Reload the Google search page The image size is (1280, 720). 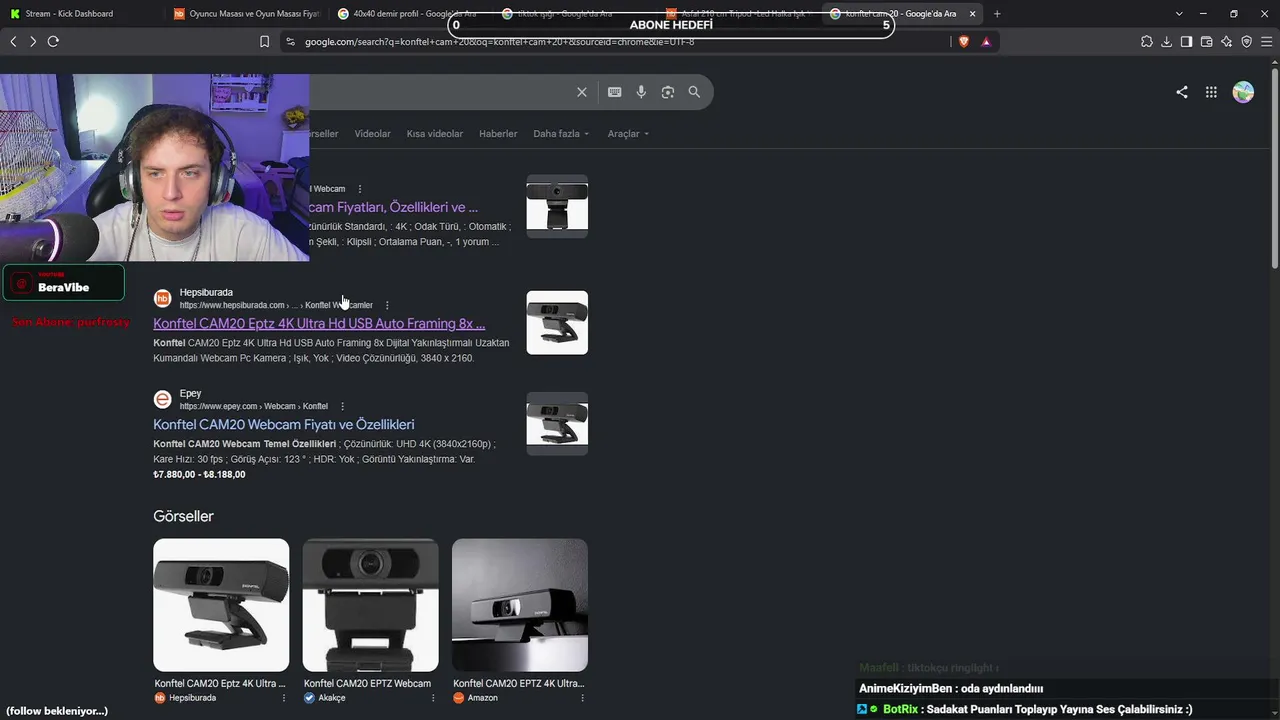point(53,41)
